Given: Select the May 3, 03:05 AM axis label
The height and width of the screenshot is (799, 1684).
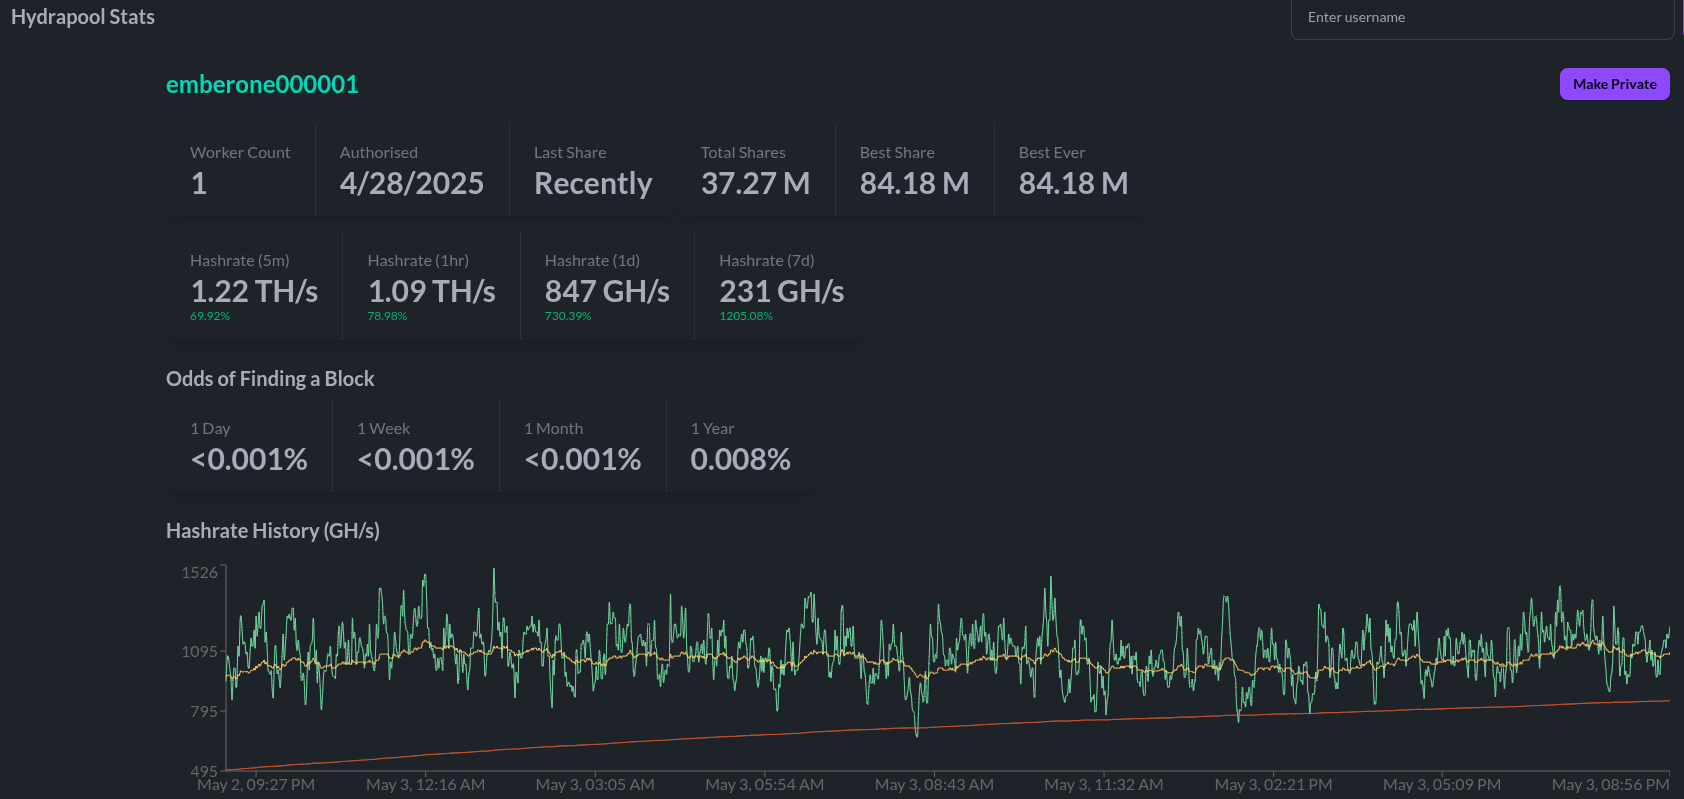Looking at the screenshot, I should 595,785.
